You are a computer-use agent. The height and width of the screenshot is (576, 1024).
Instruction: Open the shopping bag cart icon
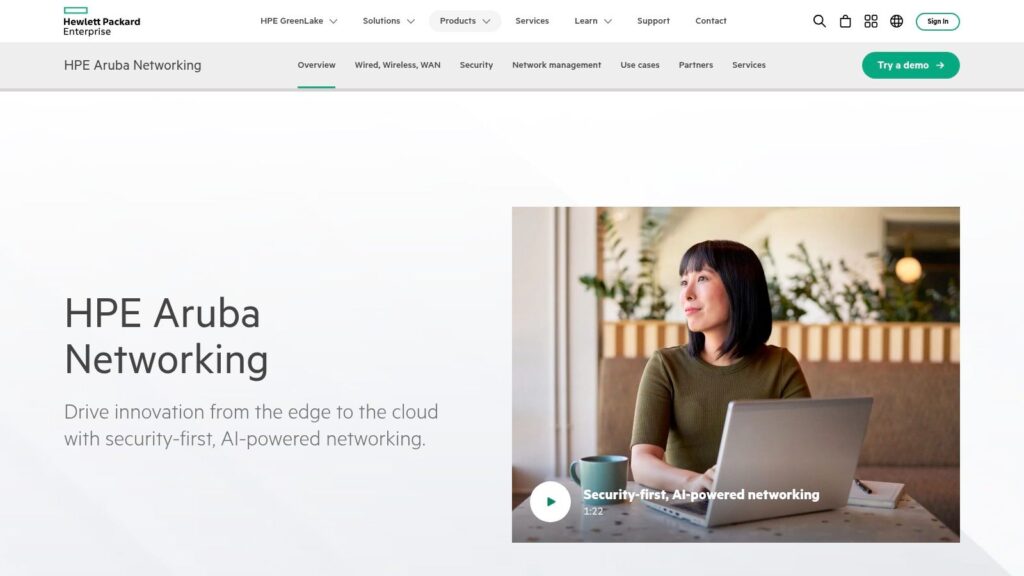pos(845,21)
